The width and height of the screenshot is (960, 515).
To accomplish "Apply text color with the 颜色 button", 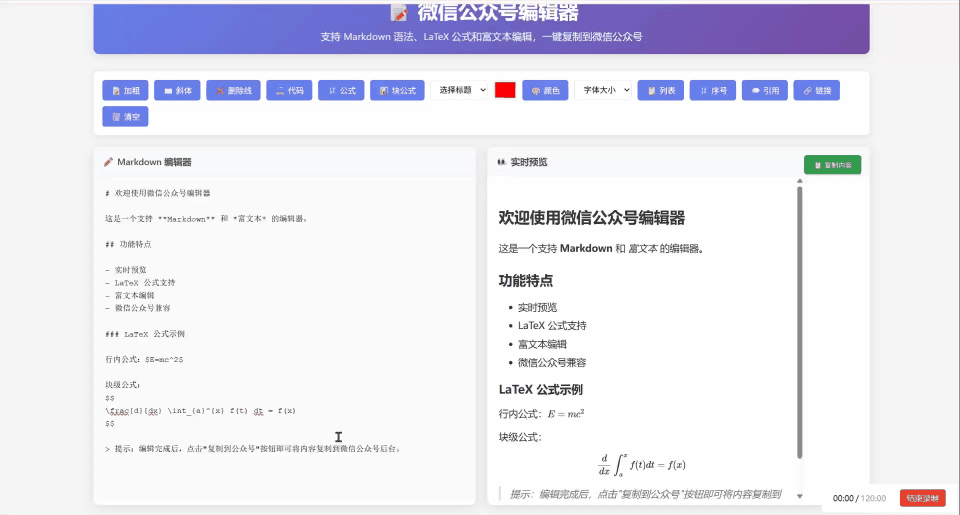I will point(545,91).
